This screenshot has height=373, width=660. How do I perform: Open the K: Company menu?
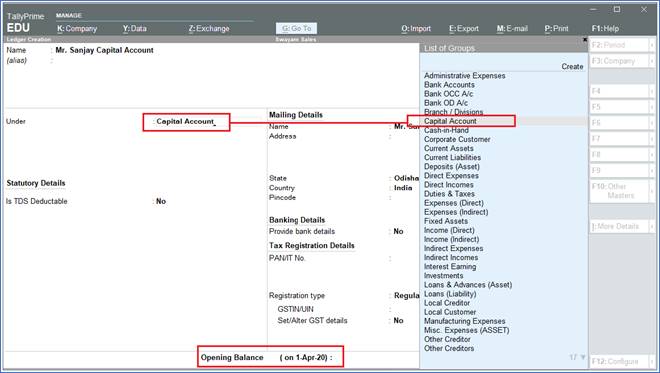77,29
